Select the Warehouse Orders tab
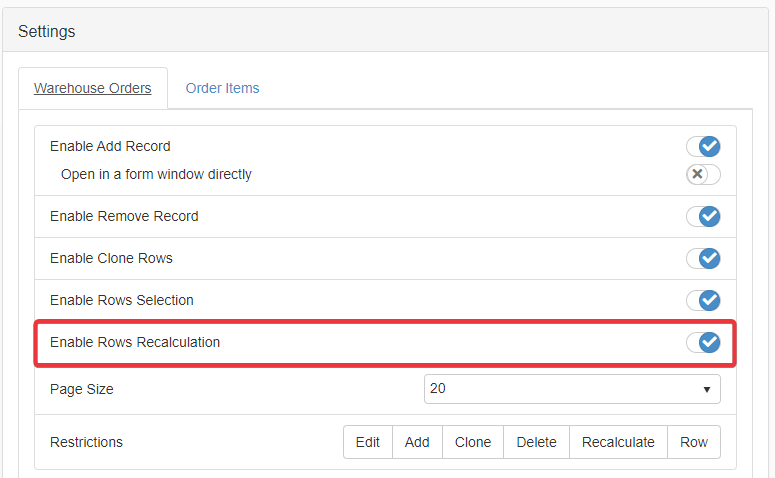 [x=93, y=88]
